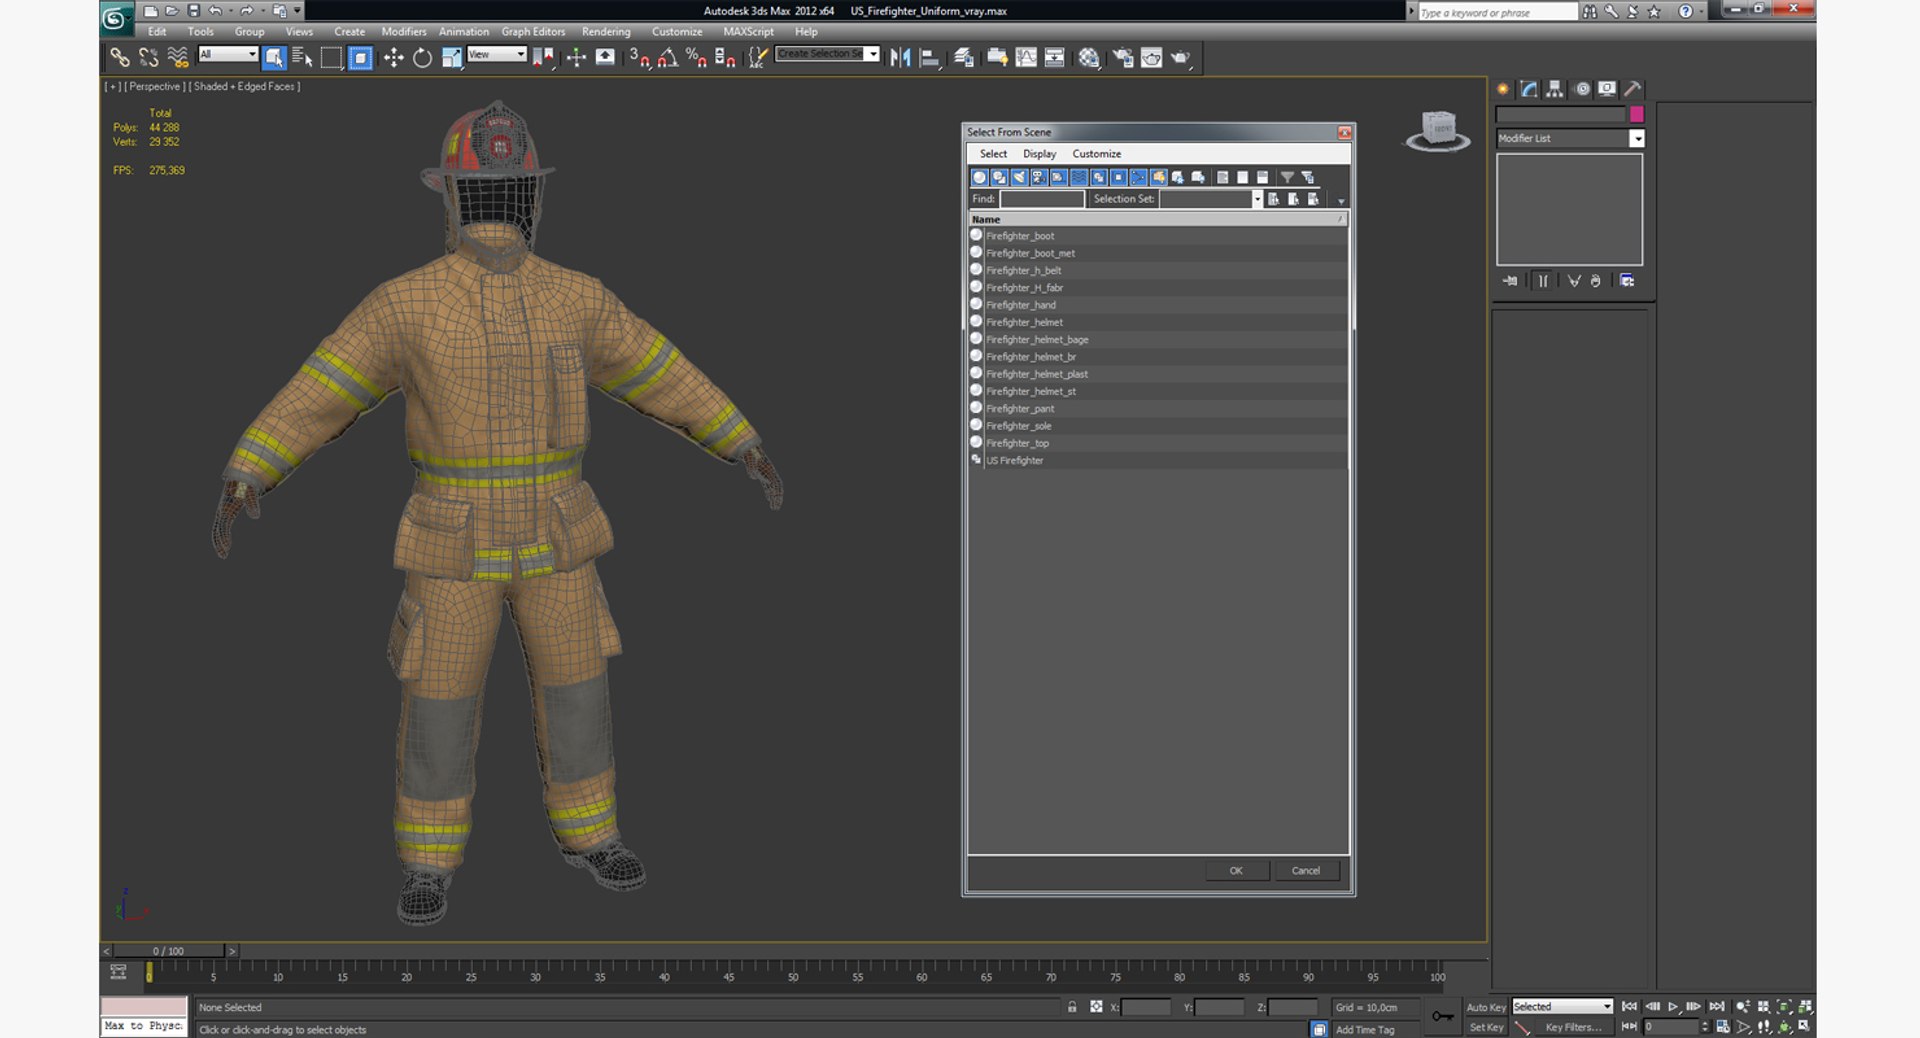Open the Hierarchy command panel tab
Viewport: 1920px width, 1038px height.
click(1555, 89)
